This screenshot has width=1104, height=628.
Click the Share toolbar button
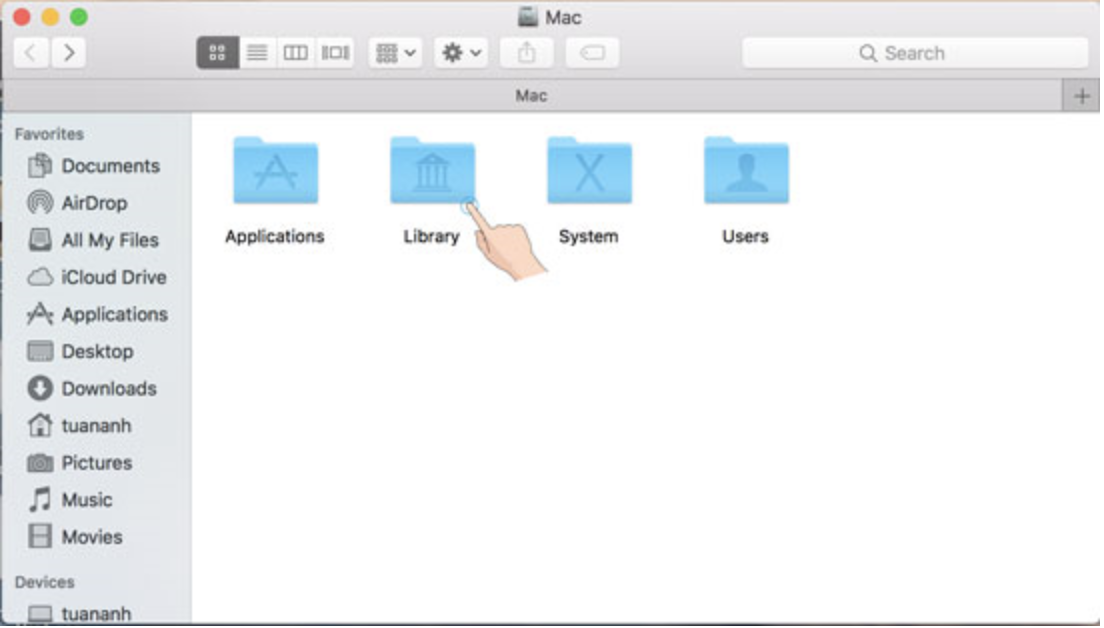[x=527, y=53]
